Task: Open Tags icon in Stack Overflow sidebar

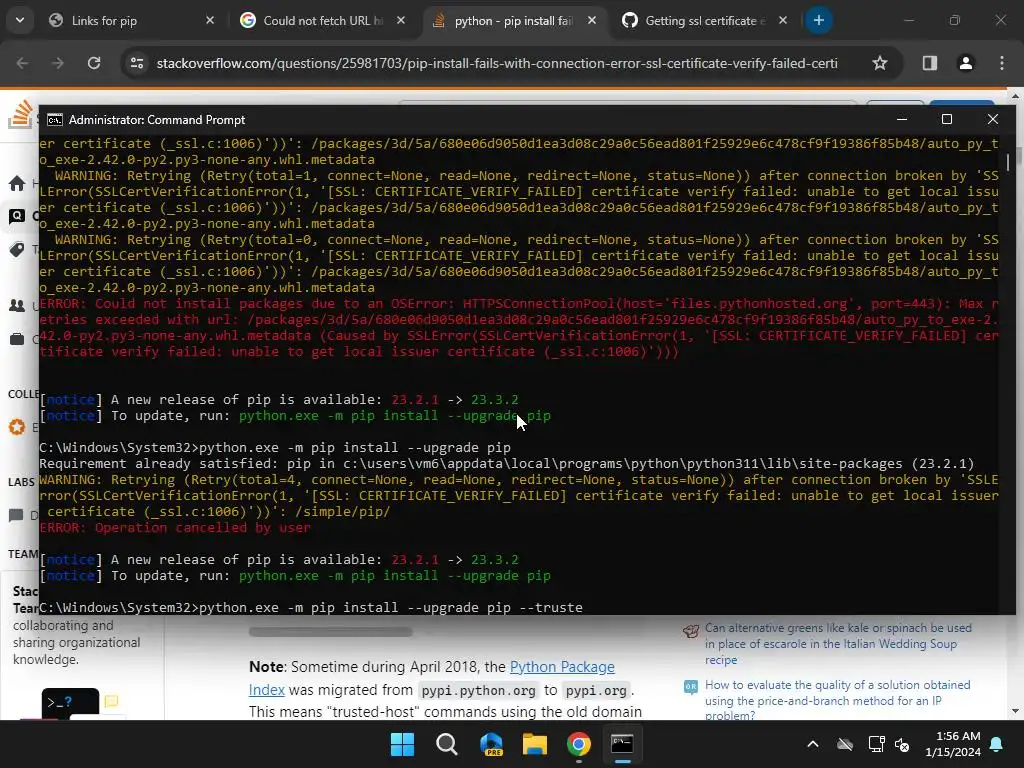Action: pos(17,249)
